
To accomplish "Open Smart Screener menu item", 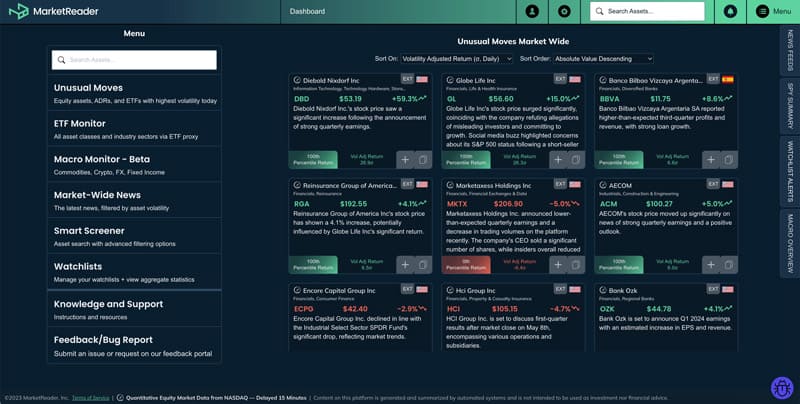I will coord(134,236).
